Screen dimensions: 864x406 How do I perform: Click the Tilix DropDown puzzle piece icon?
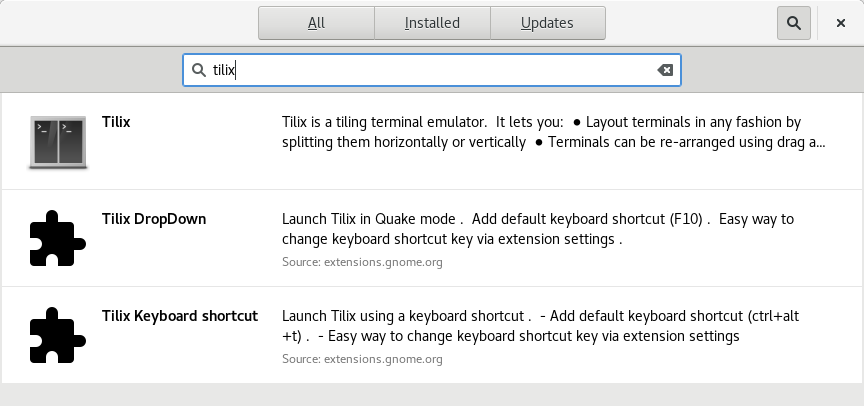point(58,238)
